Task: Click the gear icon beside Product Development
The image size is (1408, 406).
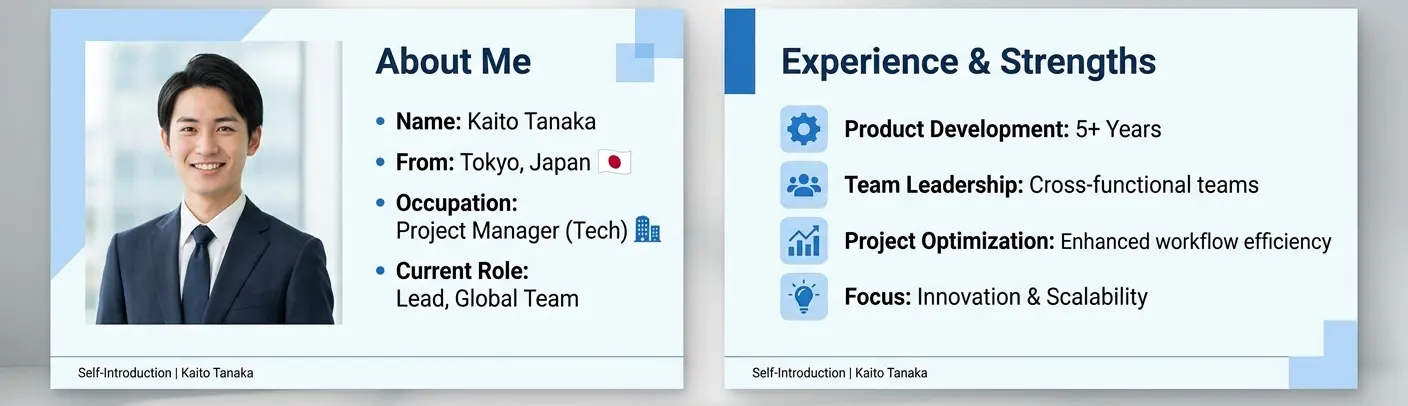Action: [x=804, y=129]
